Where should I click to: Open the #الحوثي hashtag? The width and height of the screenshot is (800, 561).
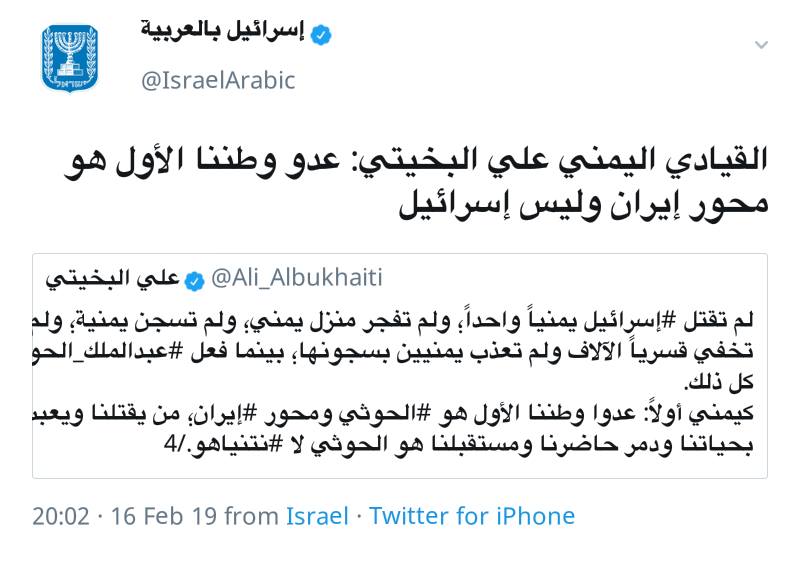388,414
